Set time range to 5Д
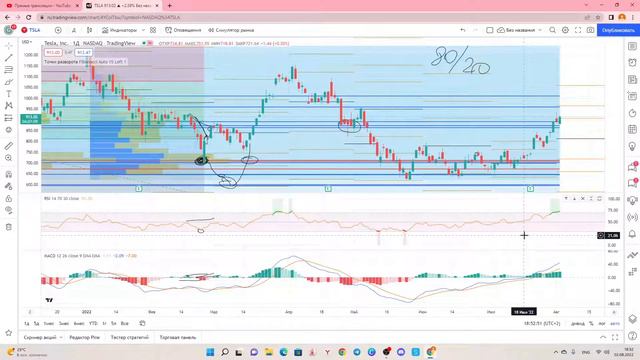This screenshot has height=360, width=640. pos(36,323)
